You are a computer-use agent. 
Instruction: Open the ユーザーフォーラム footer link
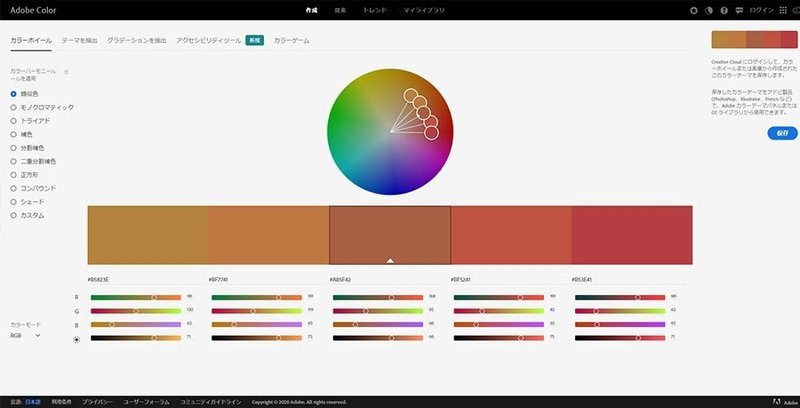(146, 402)
